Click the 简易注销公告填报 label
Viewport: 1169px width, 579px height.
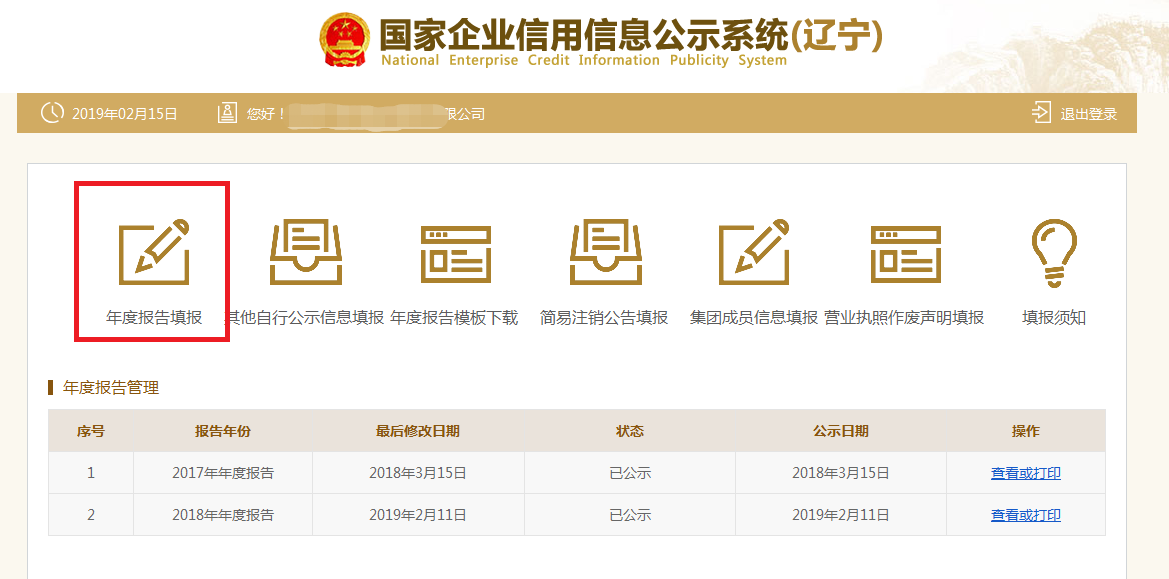(604, 317)
